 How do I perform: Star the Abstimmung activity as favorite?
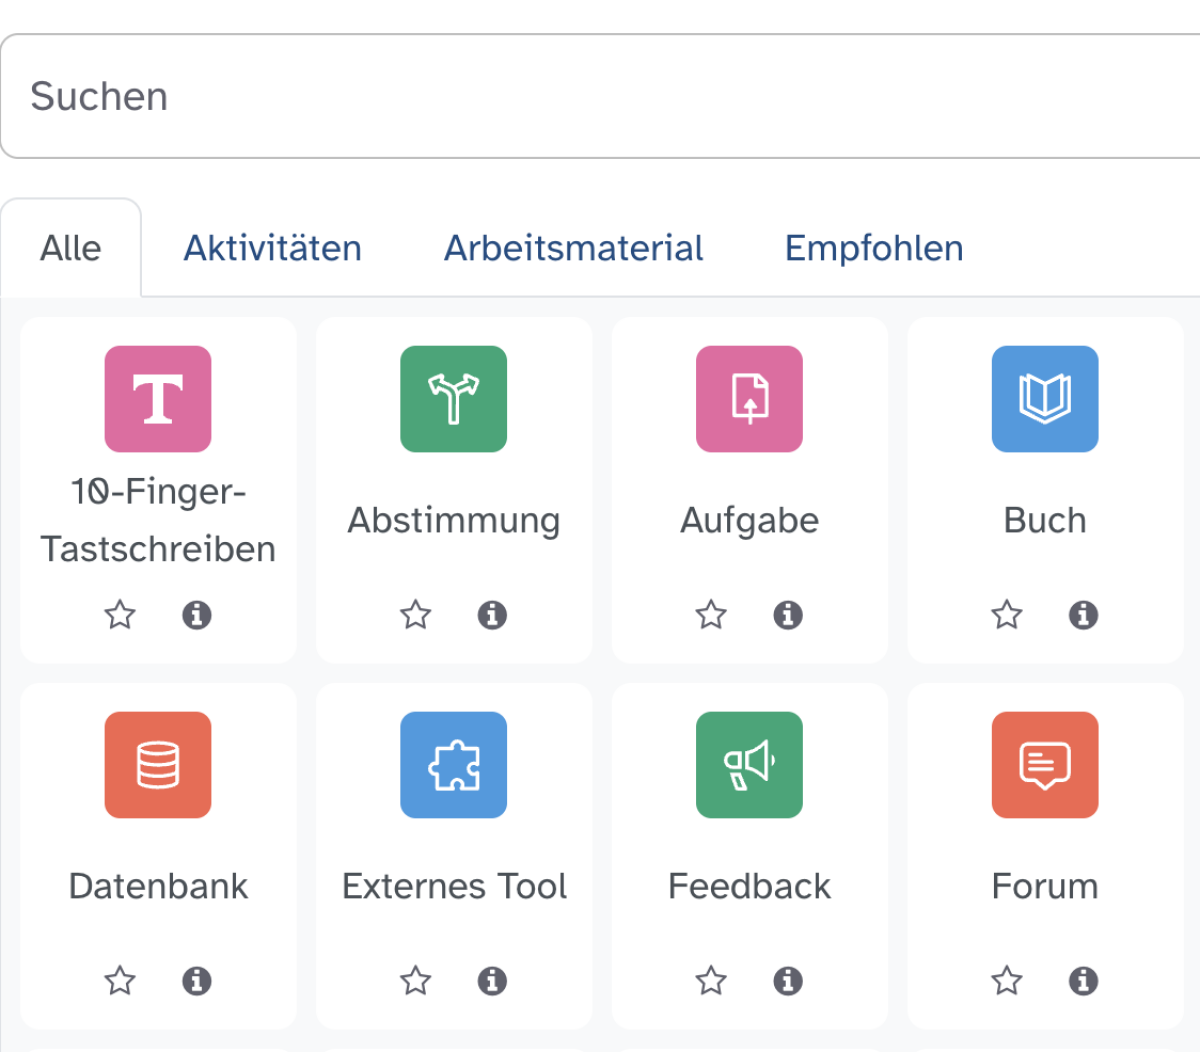[416, 614]
